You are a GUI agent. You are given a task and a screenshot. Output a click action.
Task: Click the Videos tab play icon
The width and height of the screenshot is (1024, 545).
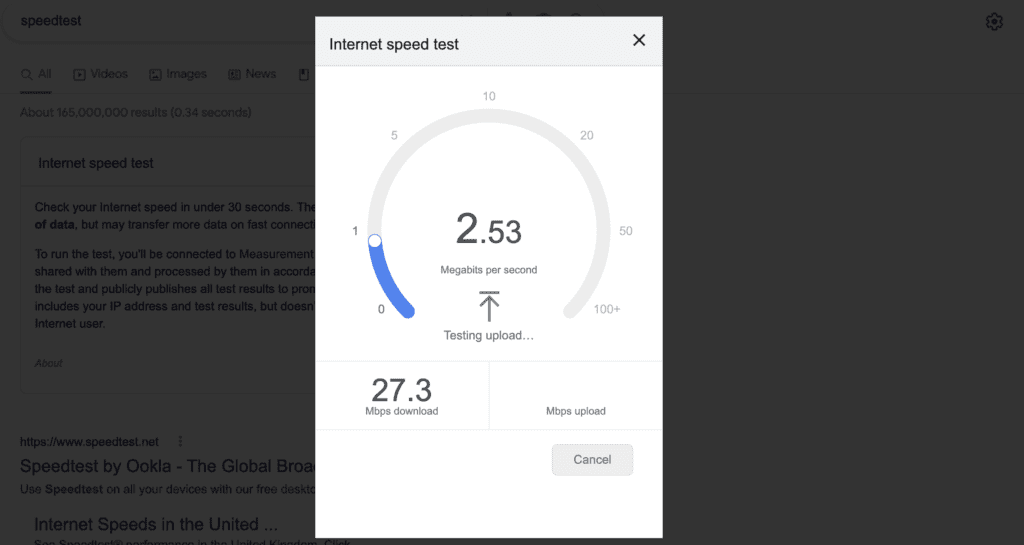pos(80,74)
